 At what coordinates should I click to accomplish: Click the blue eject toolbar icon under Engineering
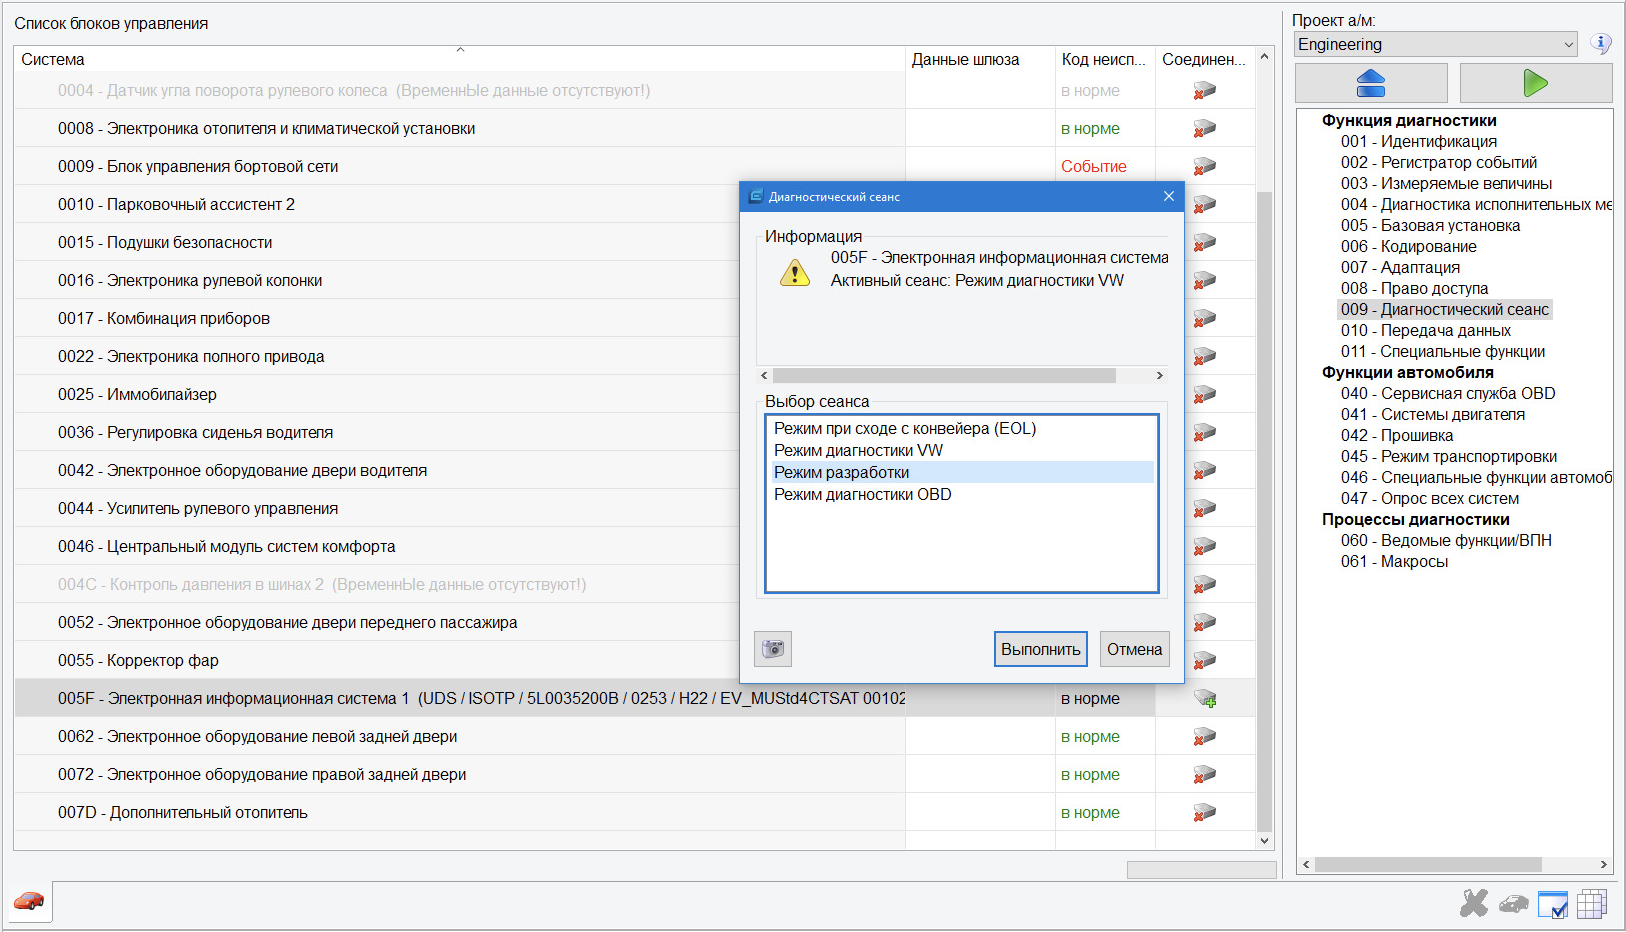click(1370, 82)
